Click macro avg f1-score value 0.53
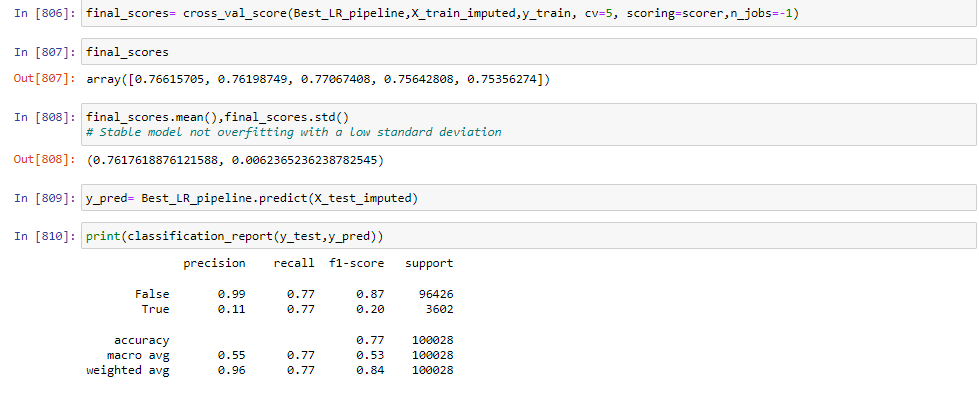The width and height of the screenshot is (979, 404). 370,355
